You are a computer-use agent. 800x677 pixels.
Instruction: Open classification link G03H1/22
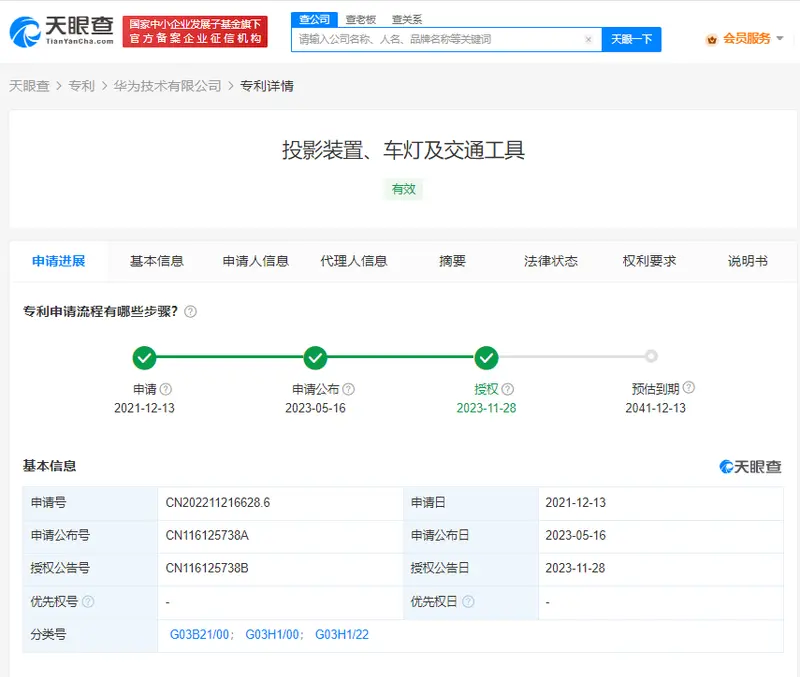342,634
